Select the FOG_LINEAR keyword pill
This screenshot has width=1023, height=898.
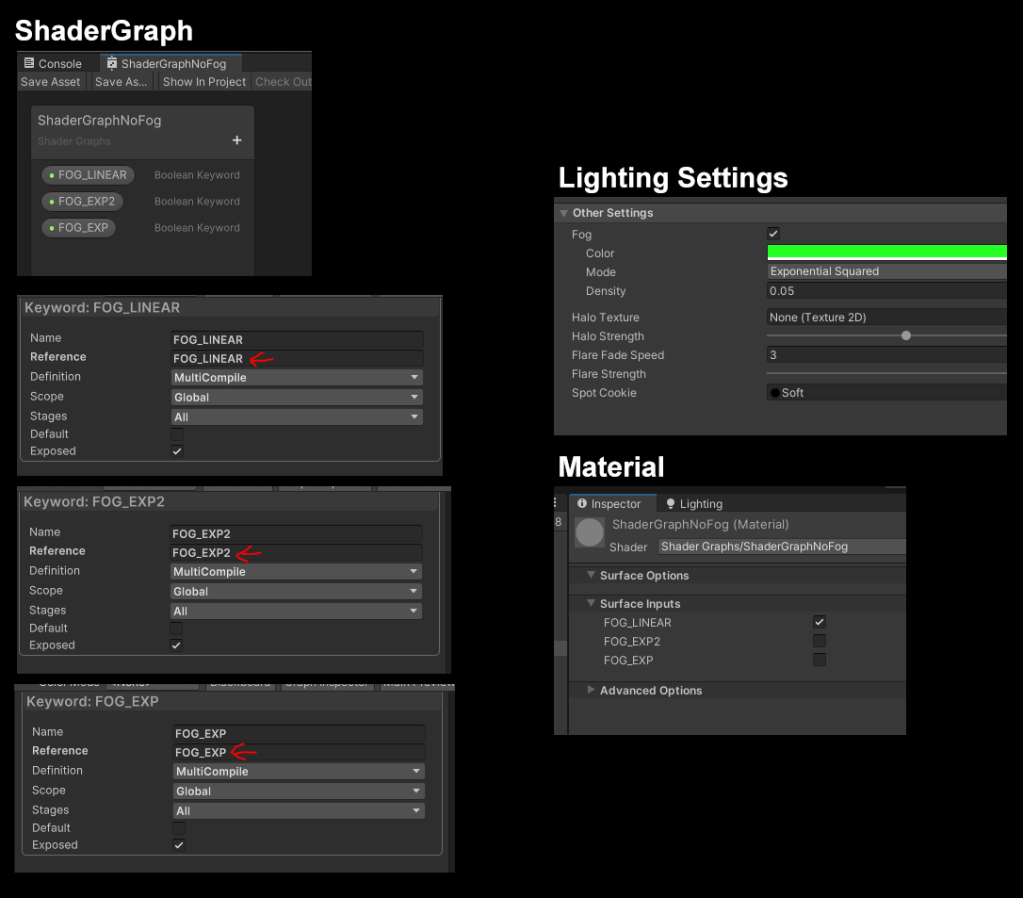pos(88,175)
